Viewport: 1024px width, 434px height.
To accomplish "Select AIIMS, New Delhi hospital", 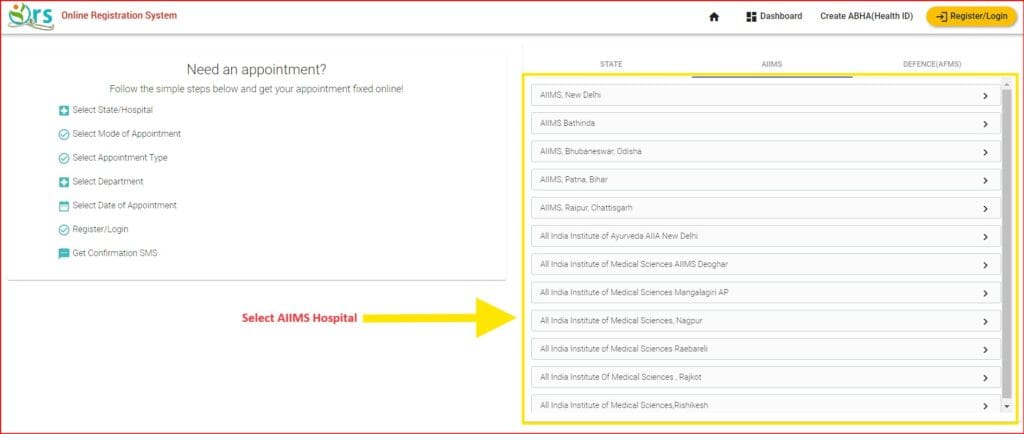I will [x=766, y=95].
